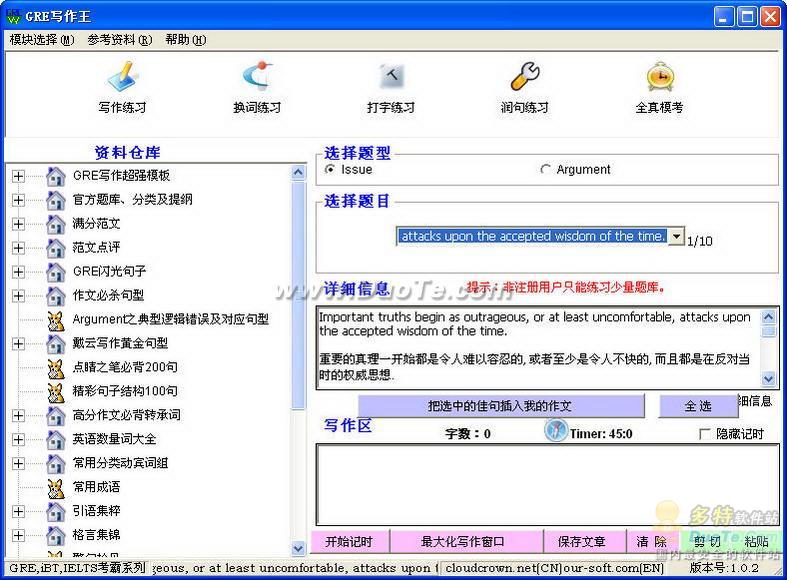This screenshot has width=787, height=580.
Task: Click the house icon beside 戴云写作黄金句型
Action: coord(56,344)
